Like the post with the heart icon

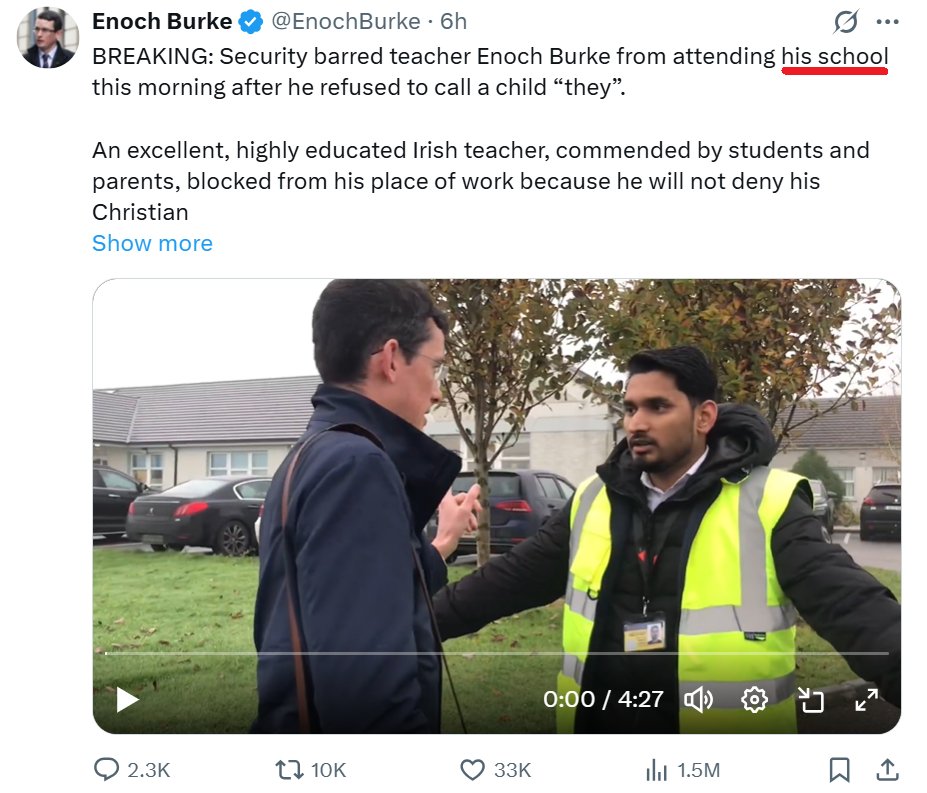pyautogui.click(x=472, y=769)
